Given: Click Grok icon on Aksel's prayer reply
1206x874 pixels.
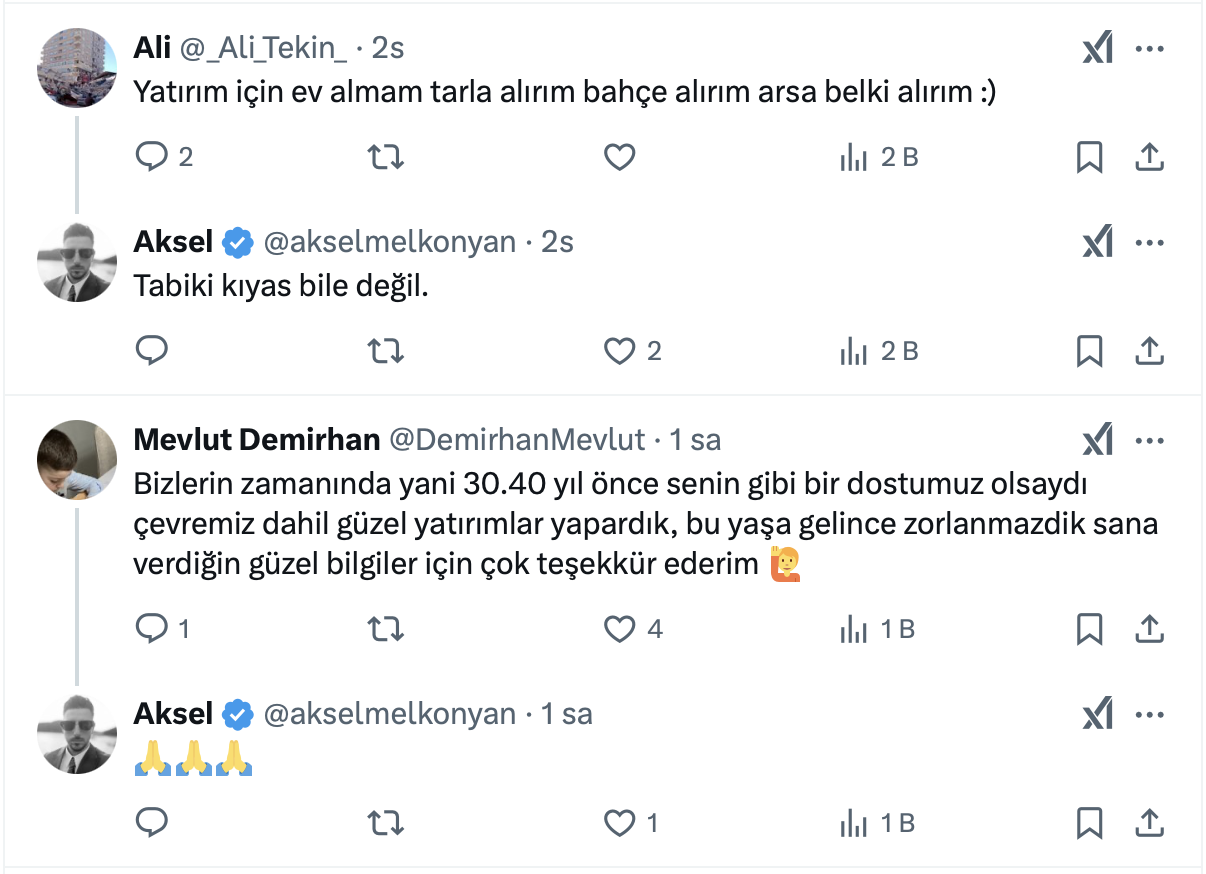Looking at the screenshot, I should coord(1097,714).
